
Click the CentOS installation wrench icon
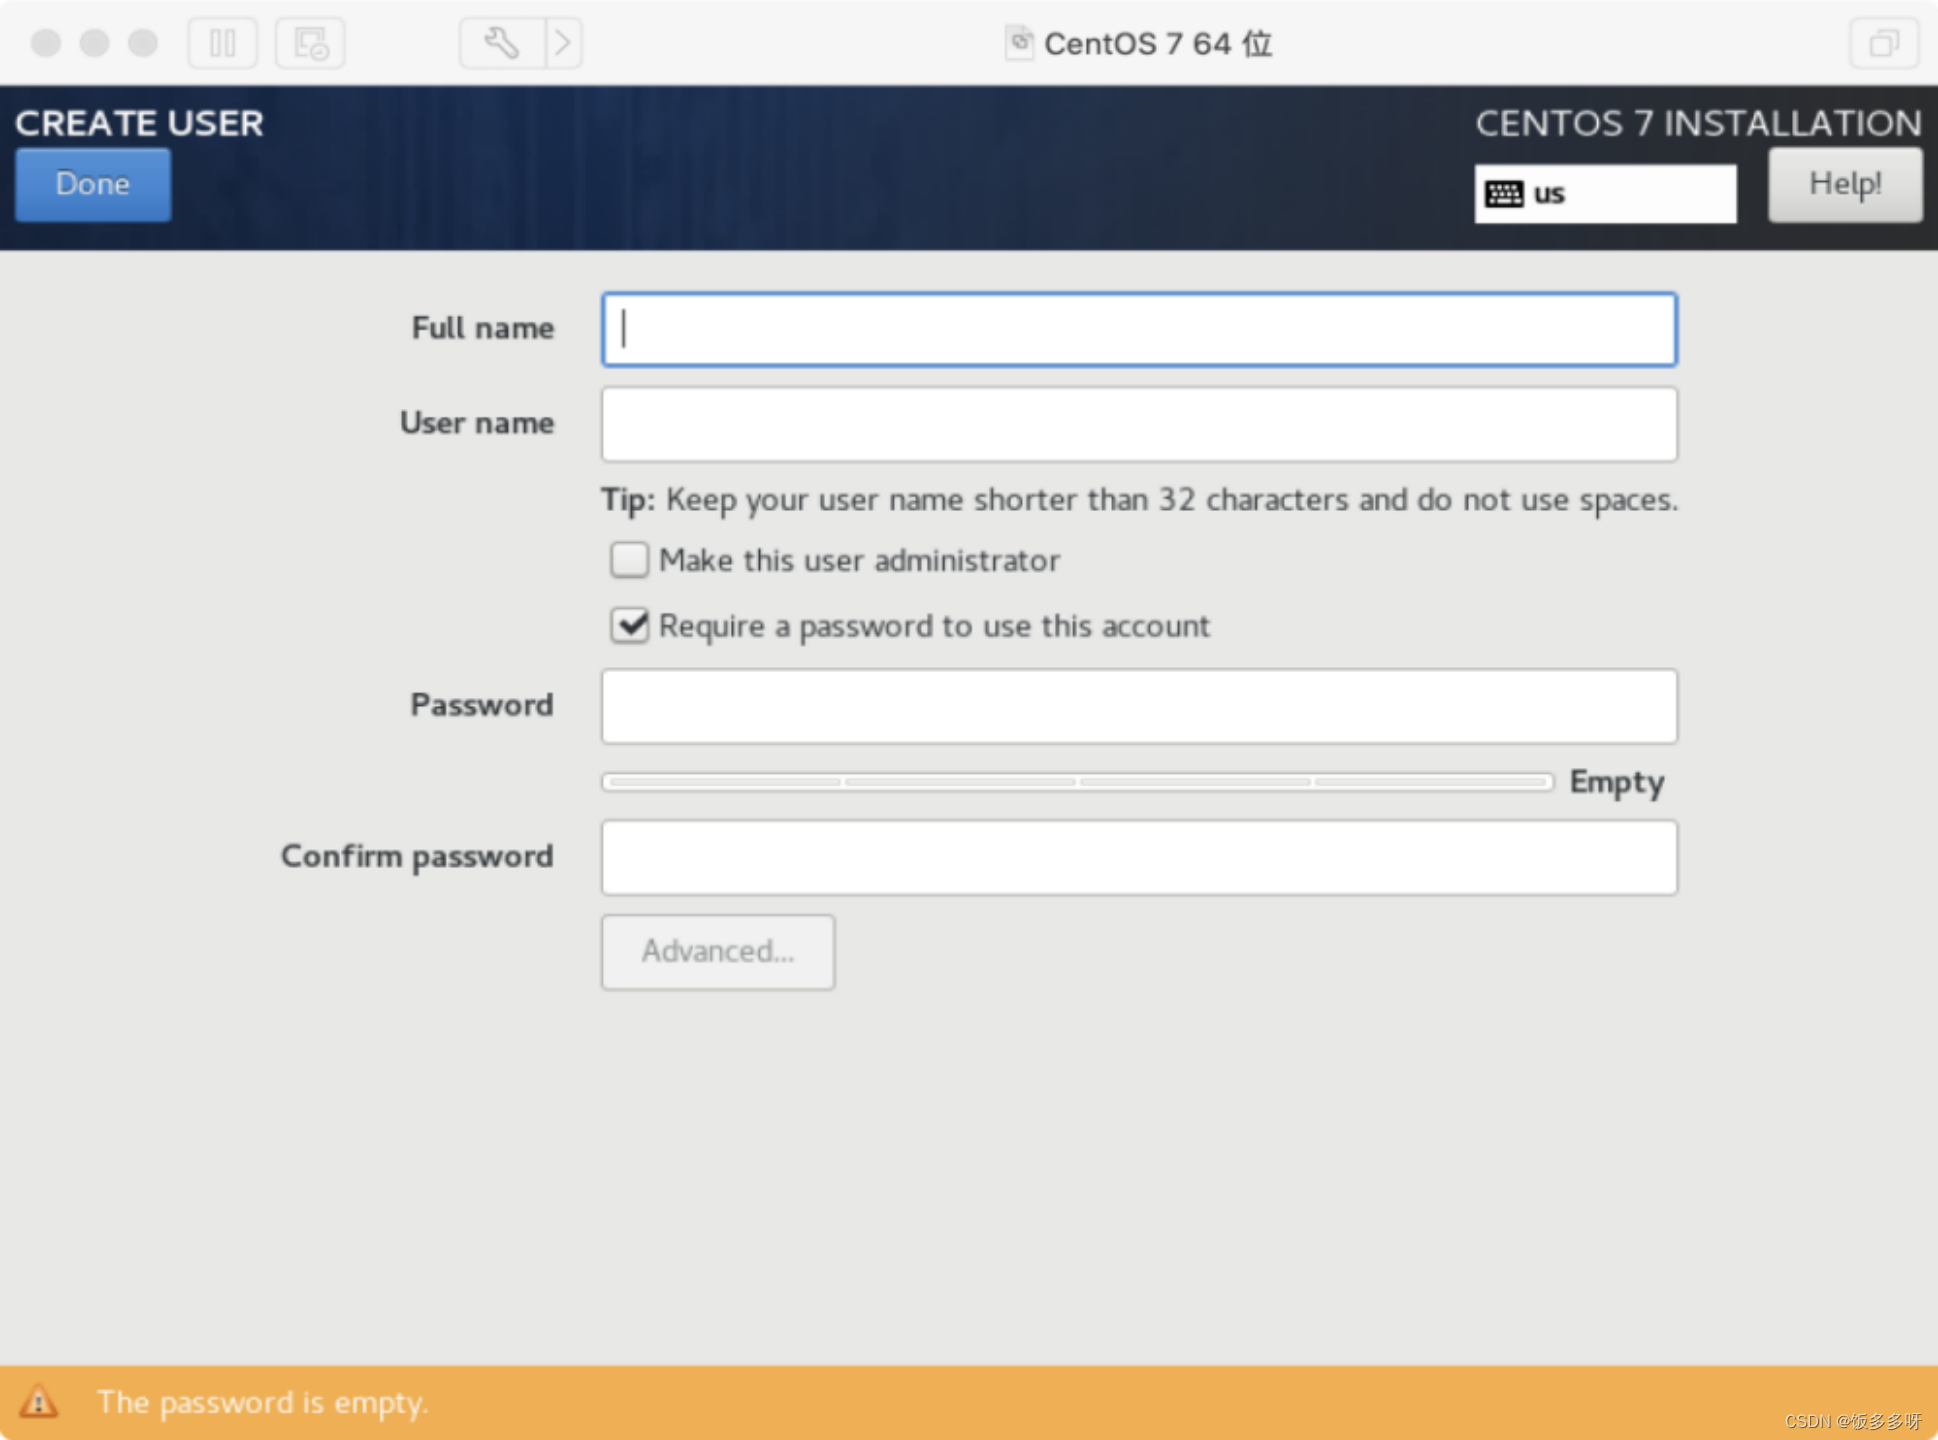pos(502,42)
